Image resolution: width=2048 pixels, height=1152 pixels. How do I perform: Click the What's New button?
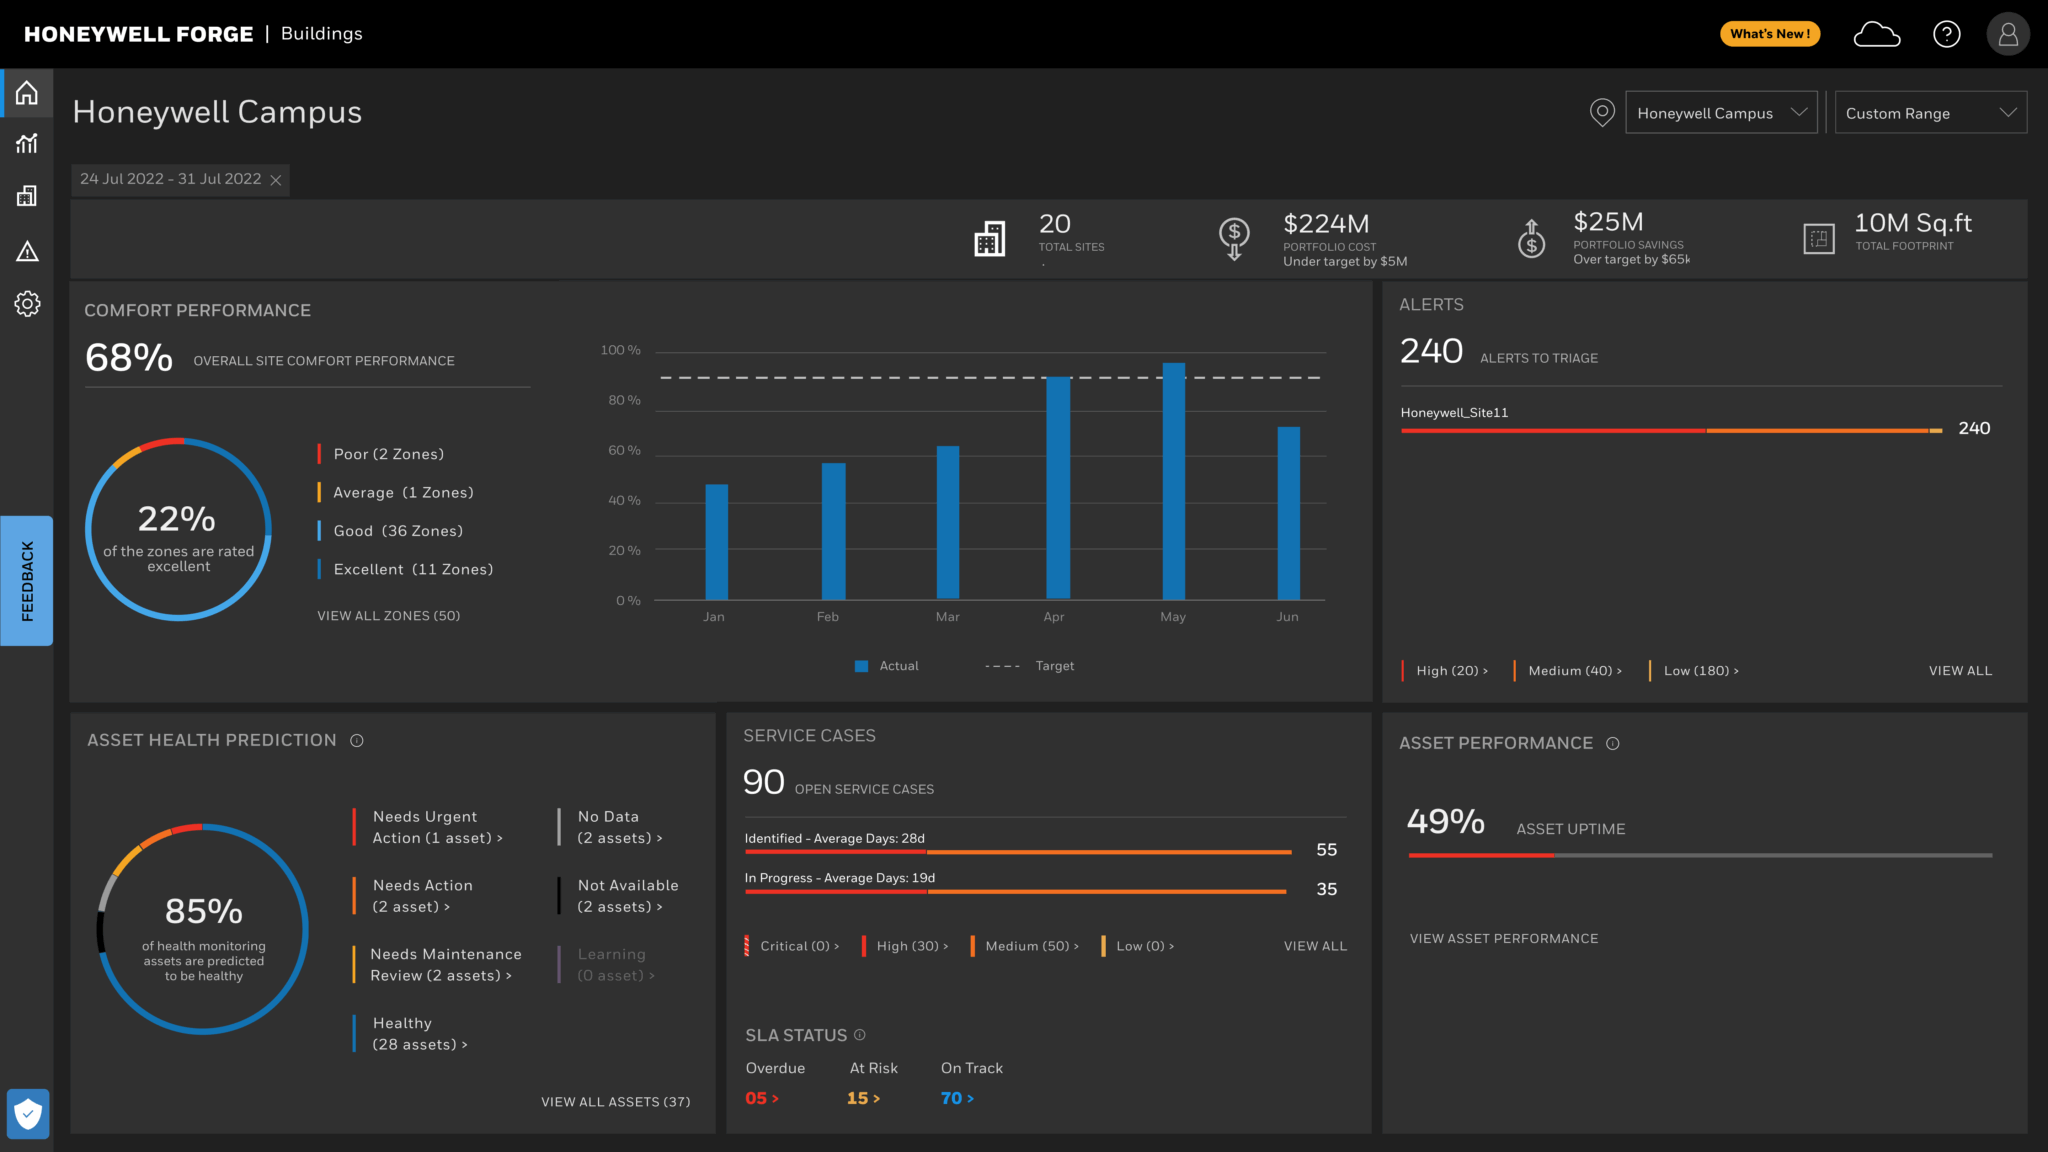pos(1770,33)
